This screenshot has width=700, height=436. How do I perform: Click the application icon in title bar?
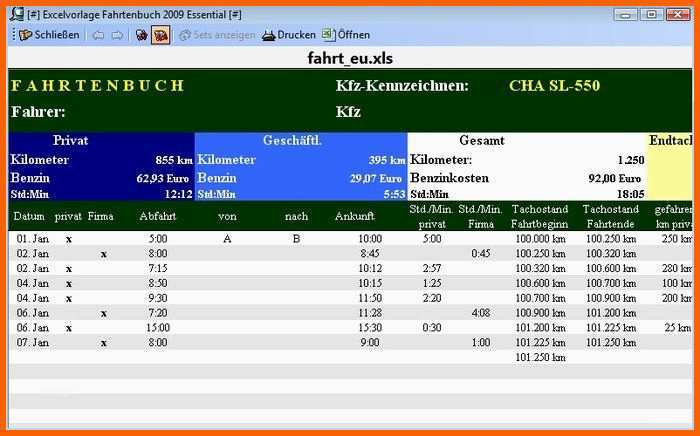pos(16,14)
